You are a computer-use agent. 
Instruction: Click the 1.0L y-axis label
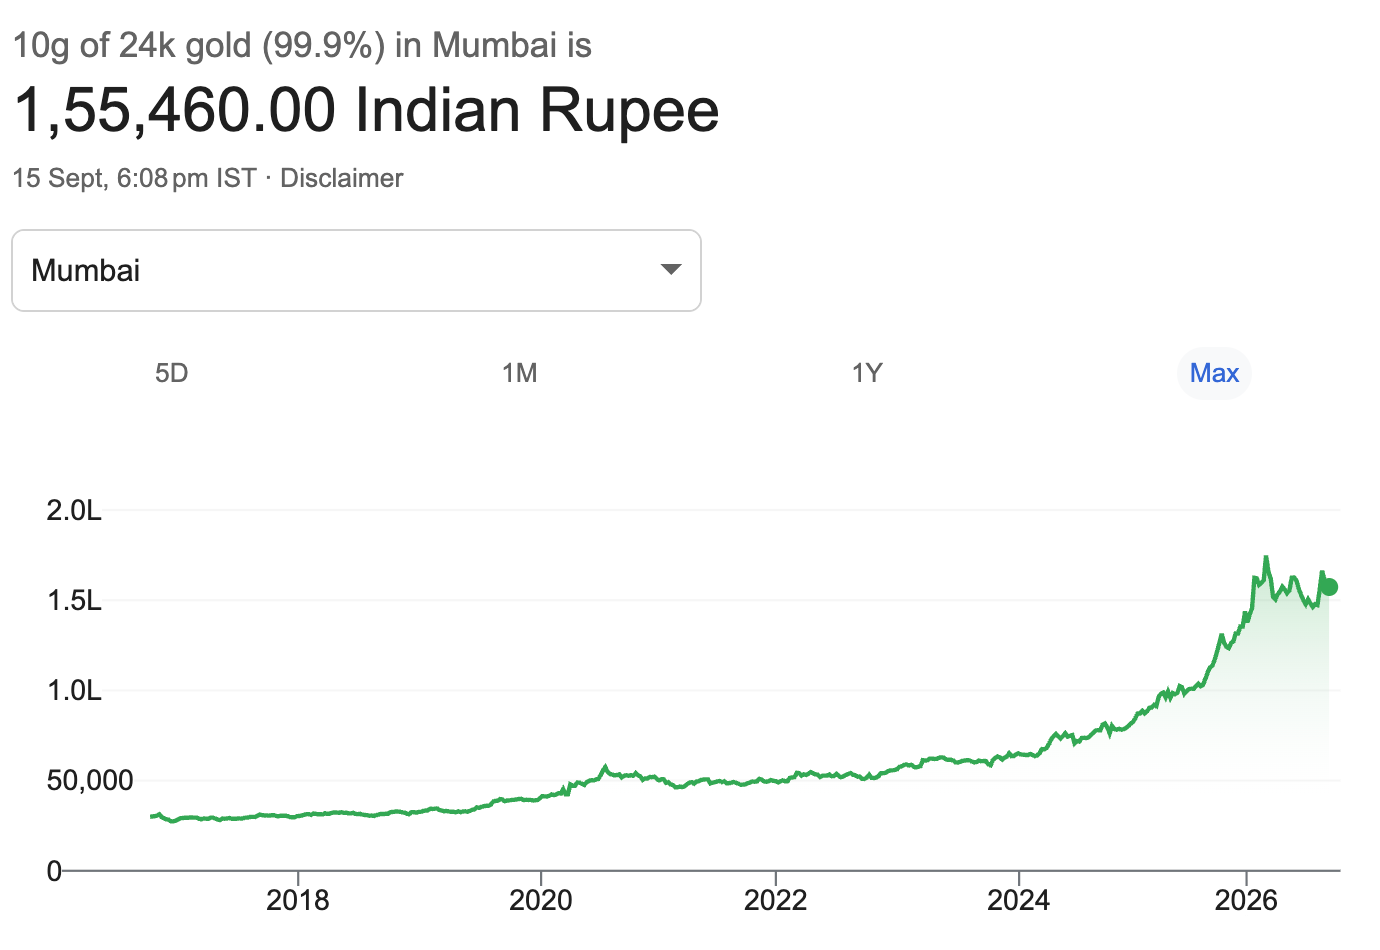[x=74, y=691]
